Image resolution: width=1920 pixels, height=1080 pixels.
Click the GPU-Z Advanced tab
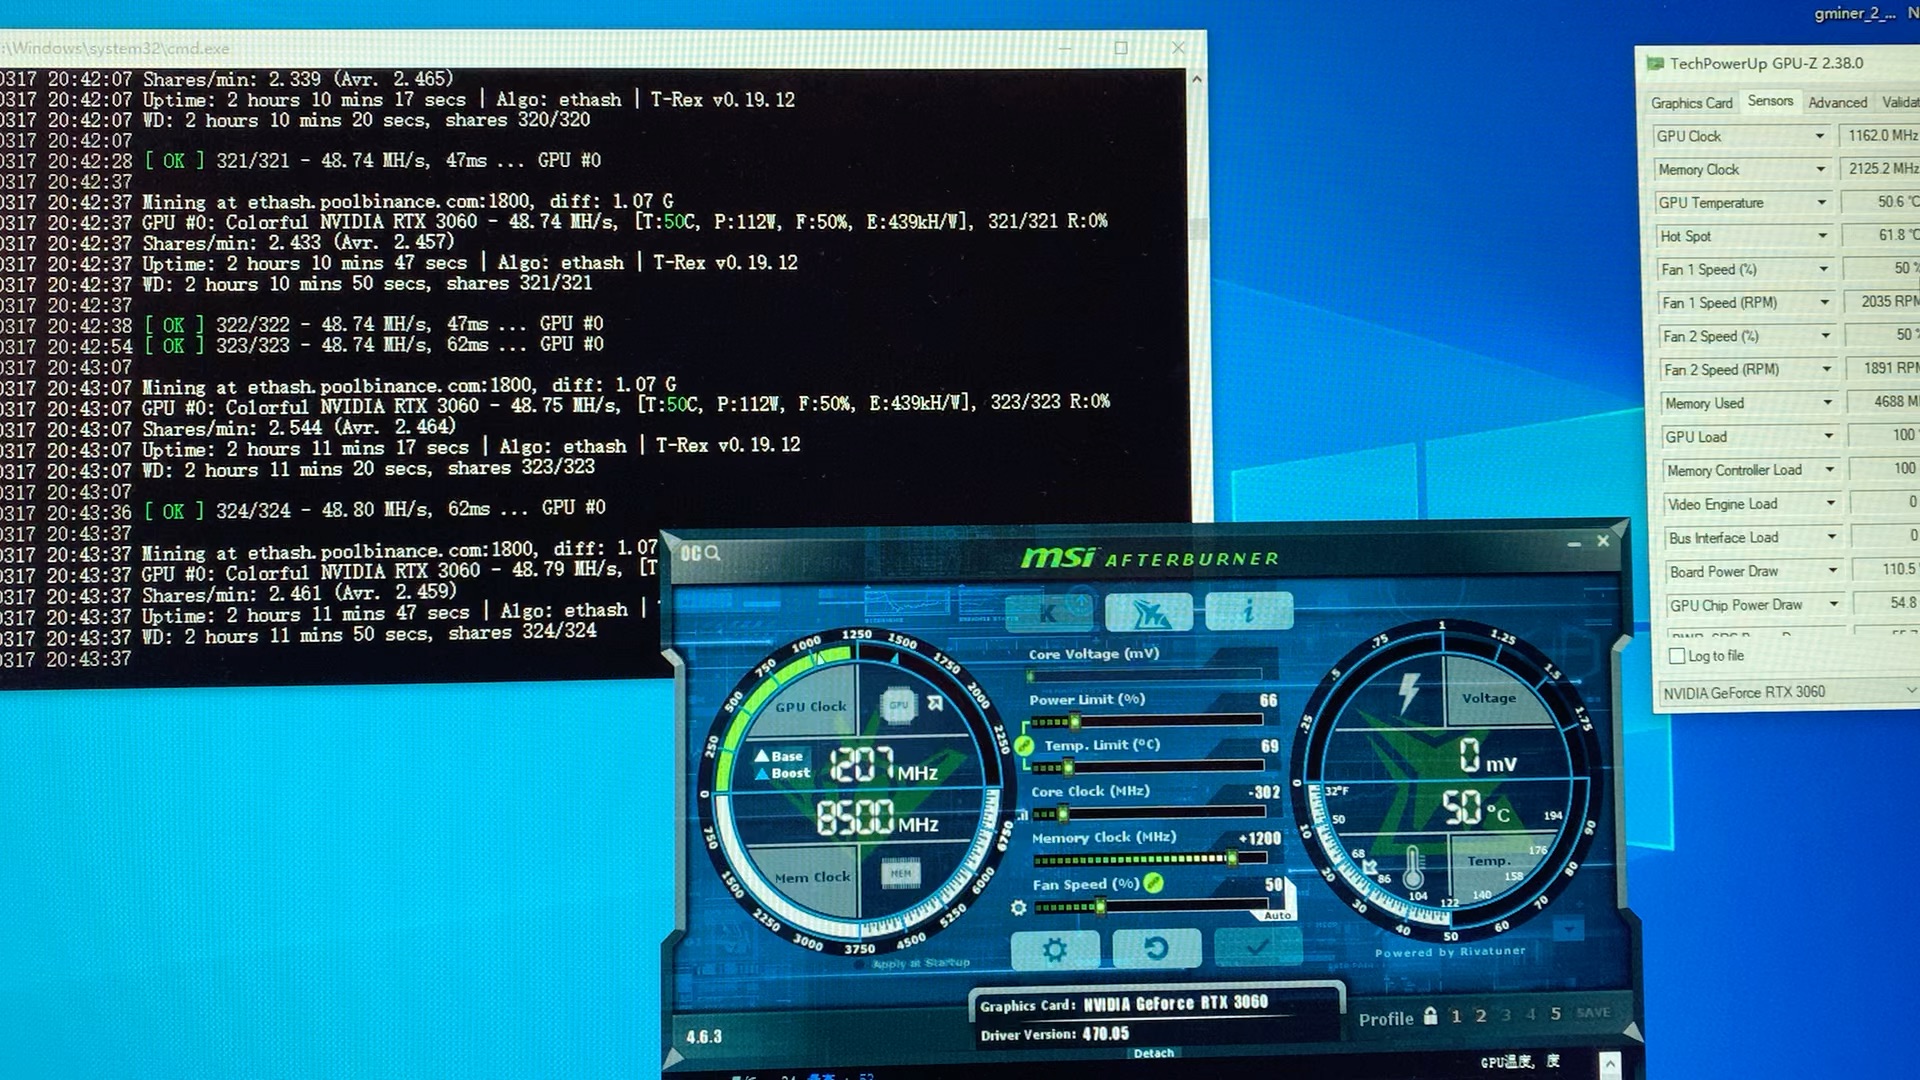pyautogui.click(x=1838, y=103)
